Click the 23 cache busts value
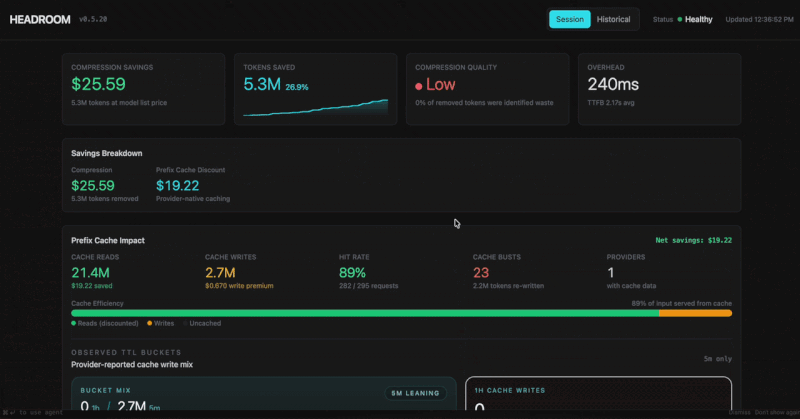The height and width of the screenshot is (419, 800). click(481, 273)
